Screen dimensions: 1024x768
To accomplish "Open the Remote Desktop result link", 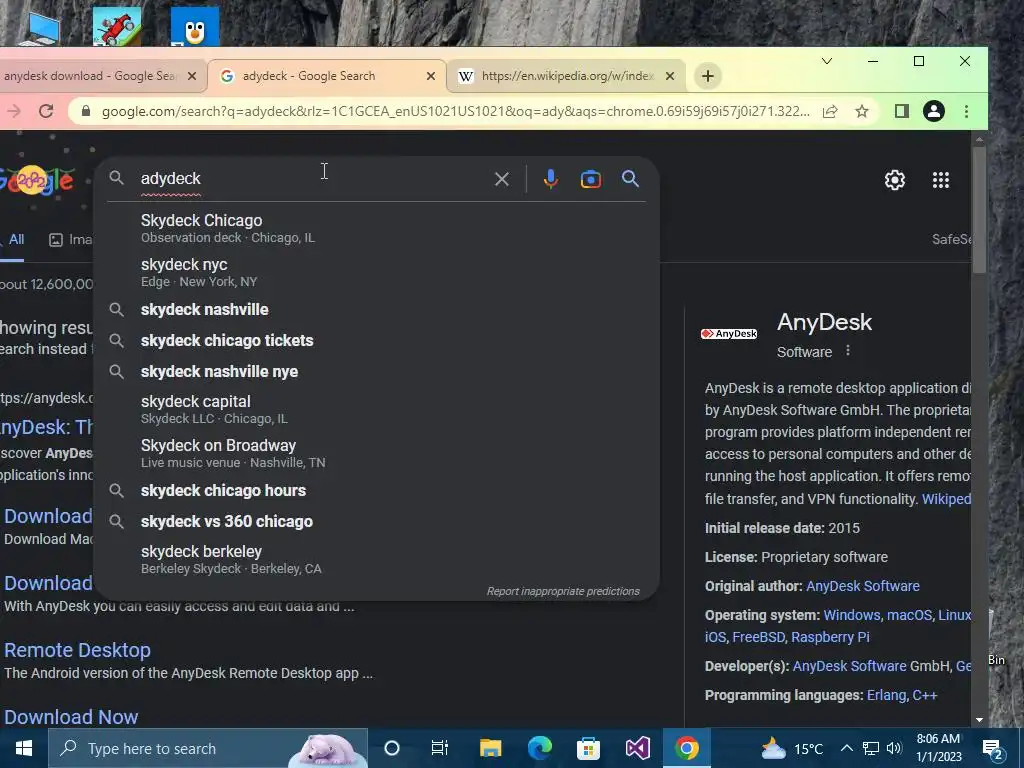I will (77, 650).
